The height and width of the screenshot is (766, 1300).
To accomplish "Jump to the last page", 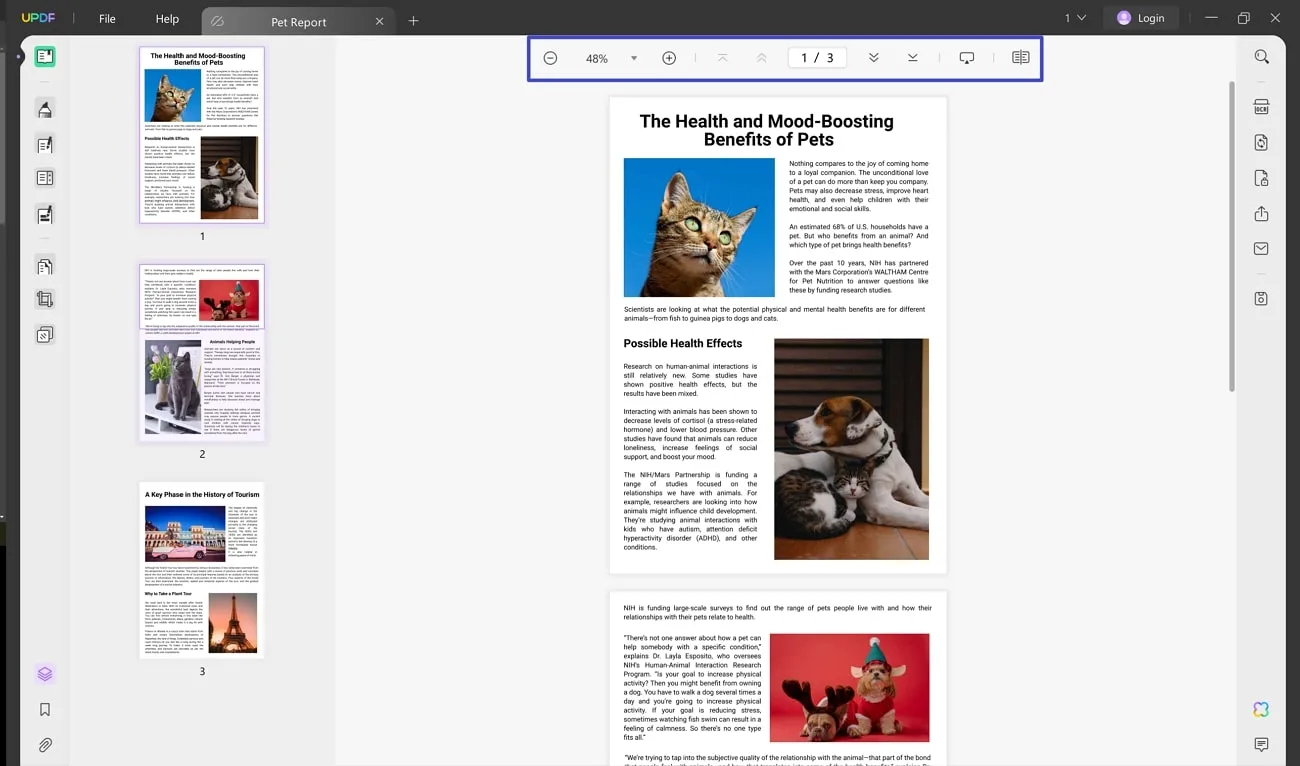I will [x=913, y=58].
